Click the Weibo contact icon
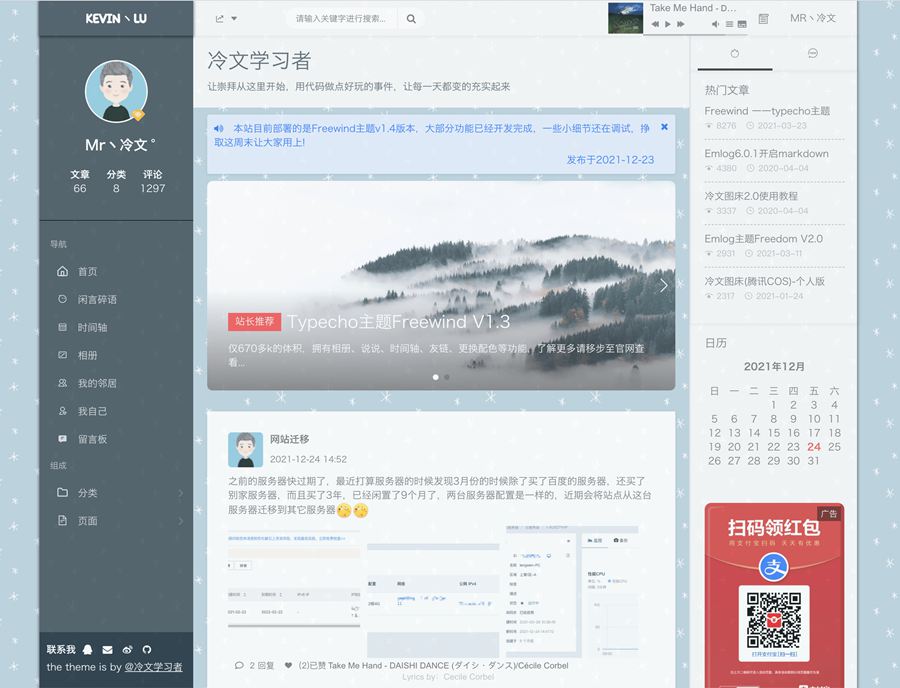 pos(127,650)
